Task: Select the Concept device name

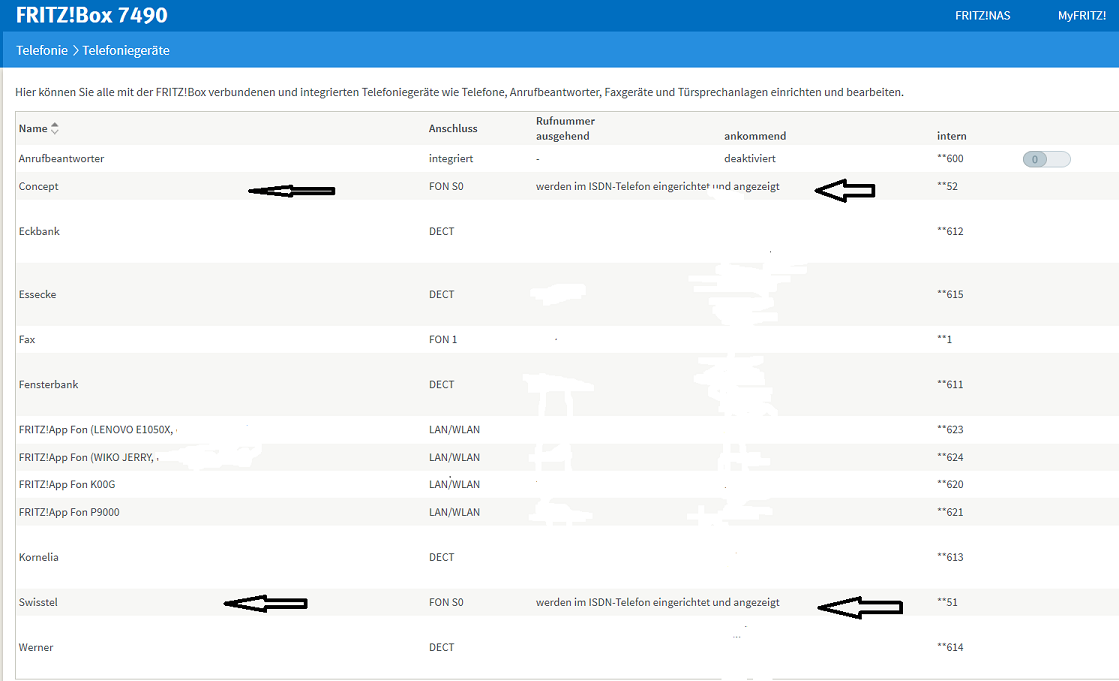Action: (39, 186)
